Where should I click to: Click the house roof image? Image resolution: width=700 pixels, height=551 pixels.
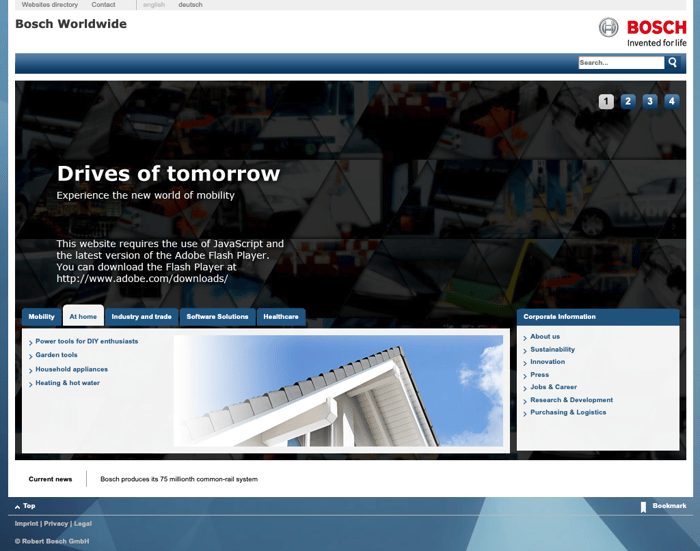click(x=338, y=391)
